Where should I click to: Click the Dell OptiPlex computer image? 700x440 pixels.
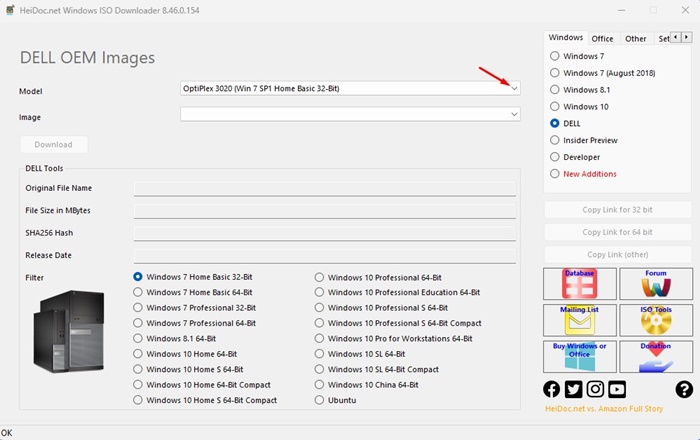click(69, 331)
